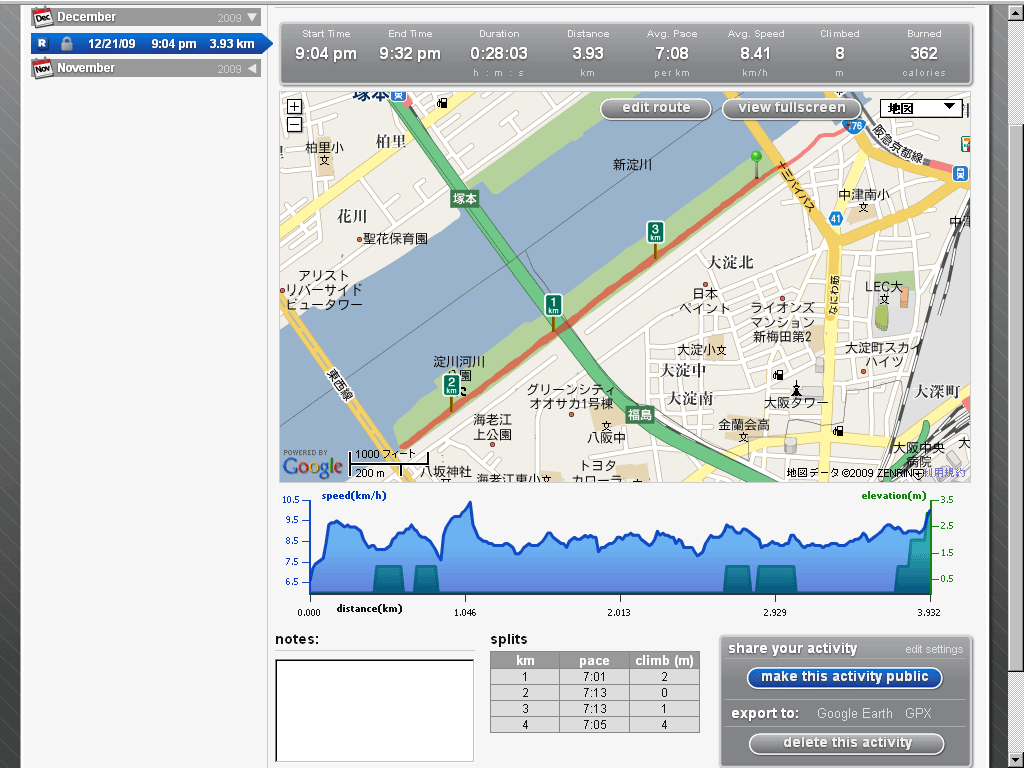1024x768 pixels.
Task: Click the 福島 station sign on map
Action: [640, 414]
